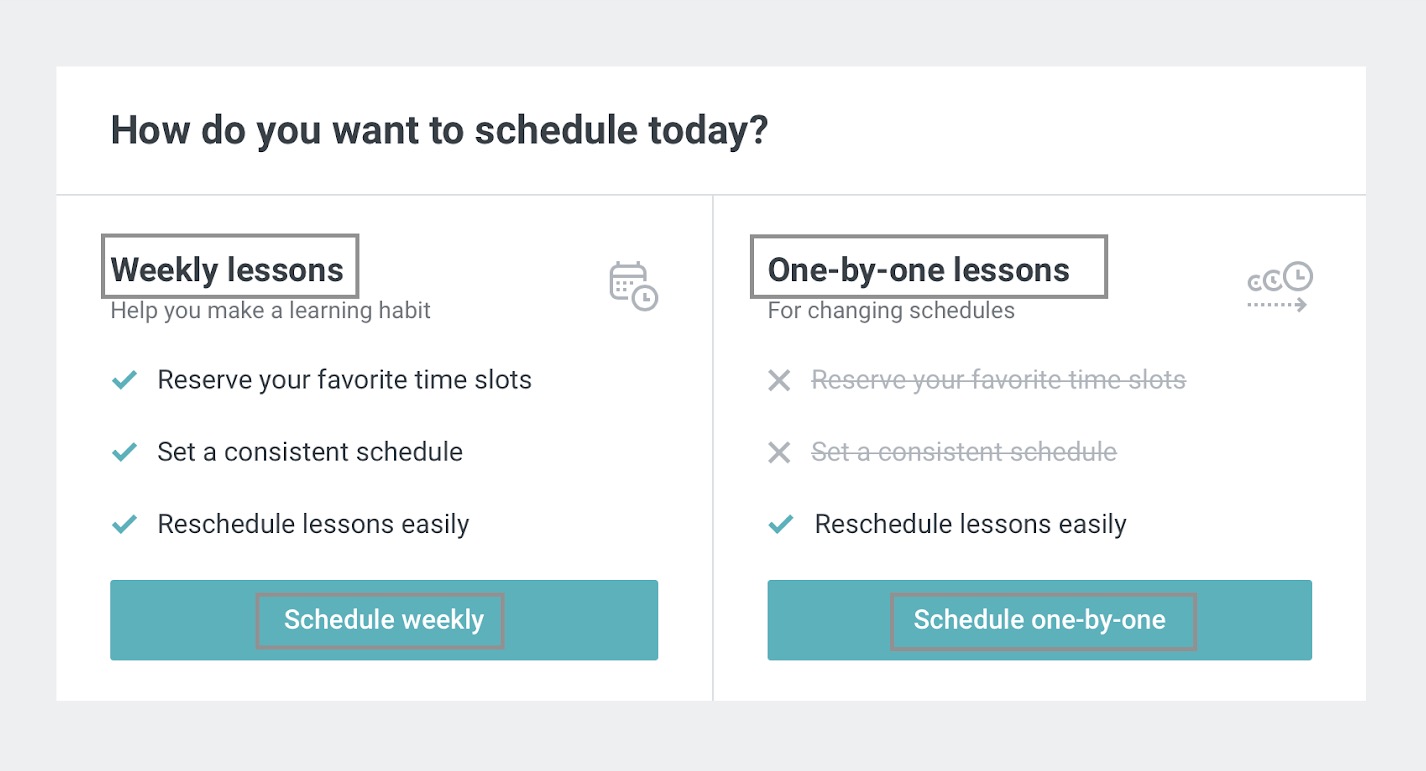Click checkmark beside weekly "Set a consistent schedule"

(124, 452)
